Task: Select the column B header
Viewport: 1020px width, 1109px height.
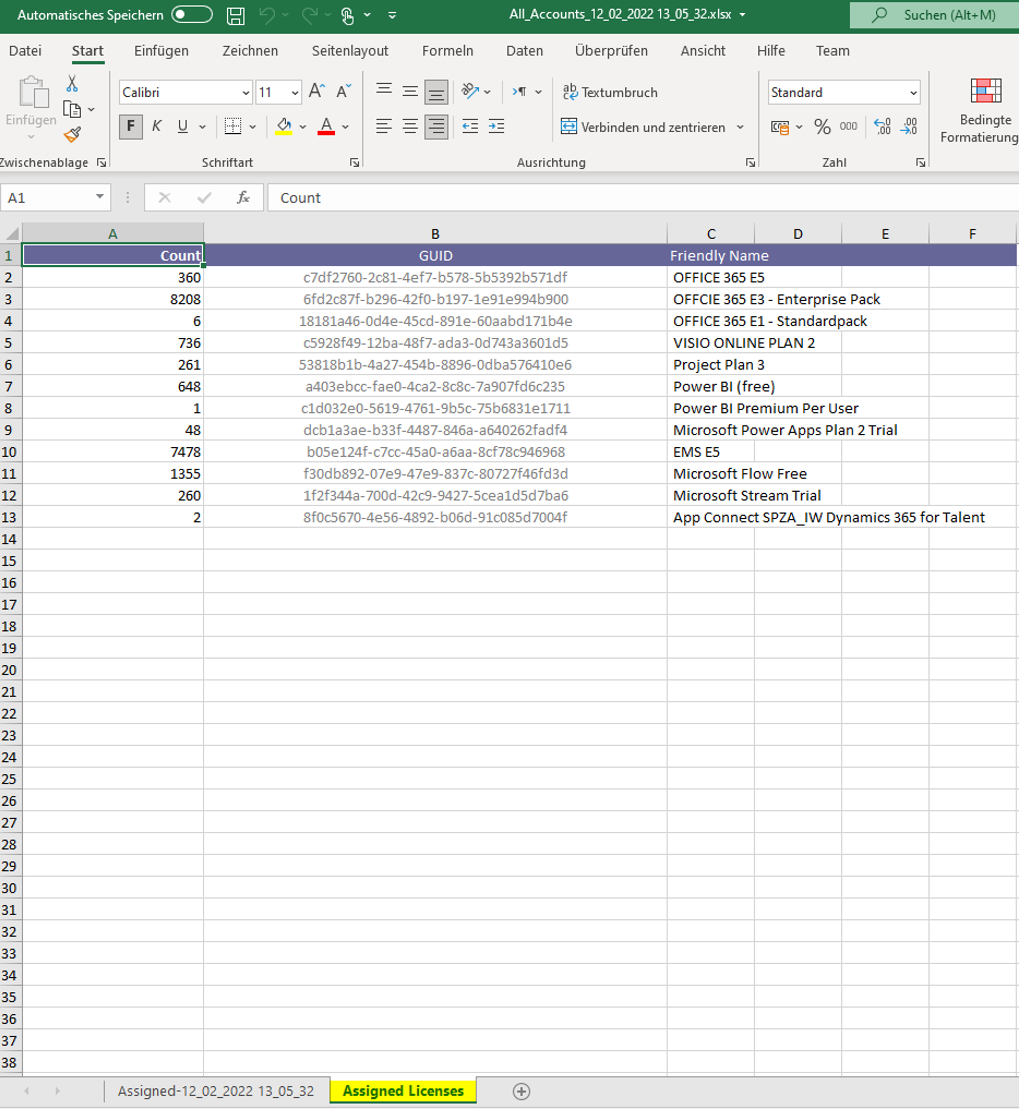Action: pyautogui.click(x=435, y=233)
